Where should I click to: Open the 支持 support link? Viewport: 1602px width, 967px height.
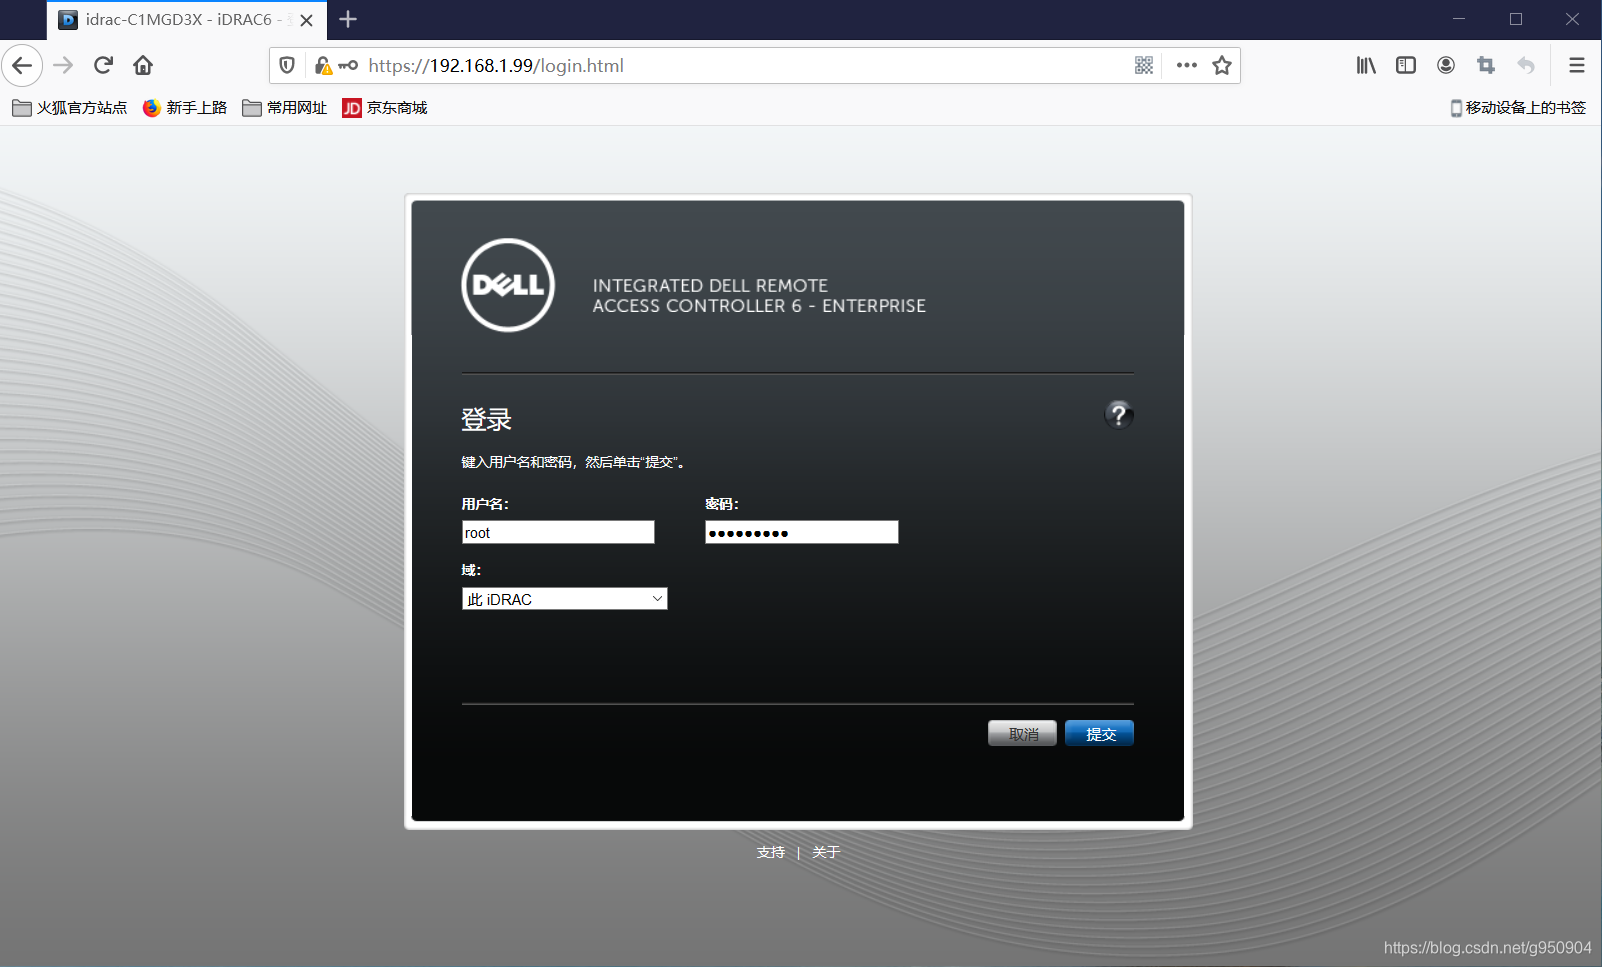(771, 853)
